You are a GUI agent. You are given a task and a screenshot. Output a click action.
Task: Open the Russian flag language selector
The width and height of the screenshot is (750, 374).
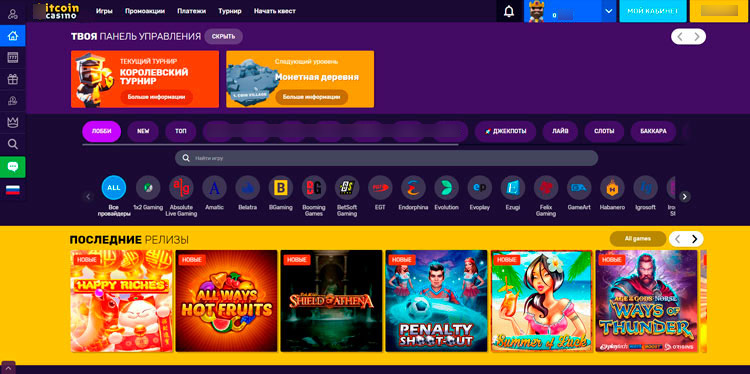(13, 190)
